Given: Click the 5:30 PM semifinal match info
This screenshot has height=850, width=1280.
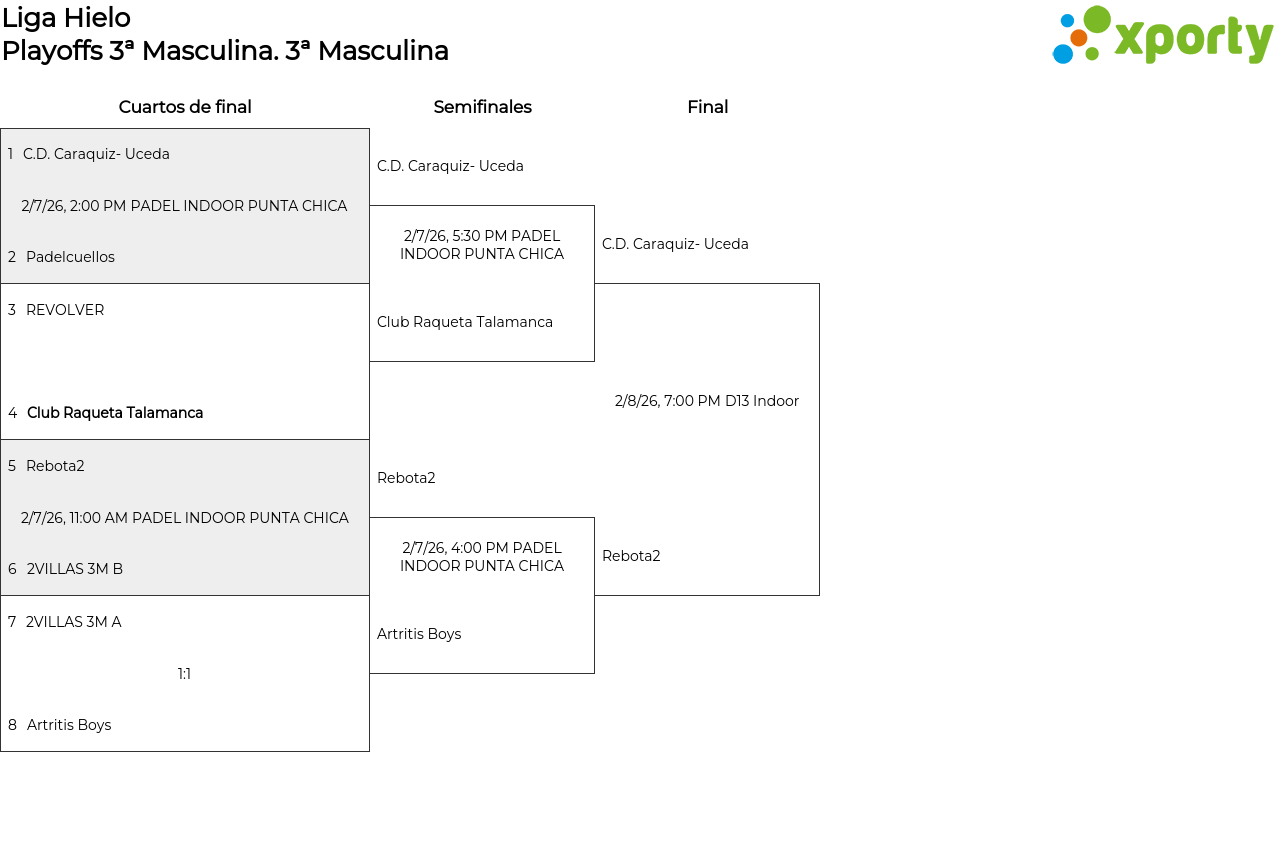Looking at the screenshot, I should [x=482, y=245].
